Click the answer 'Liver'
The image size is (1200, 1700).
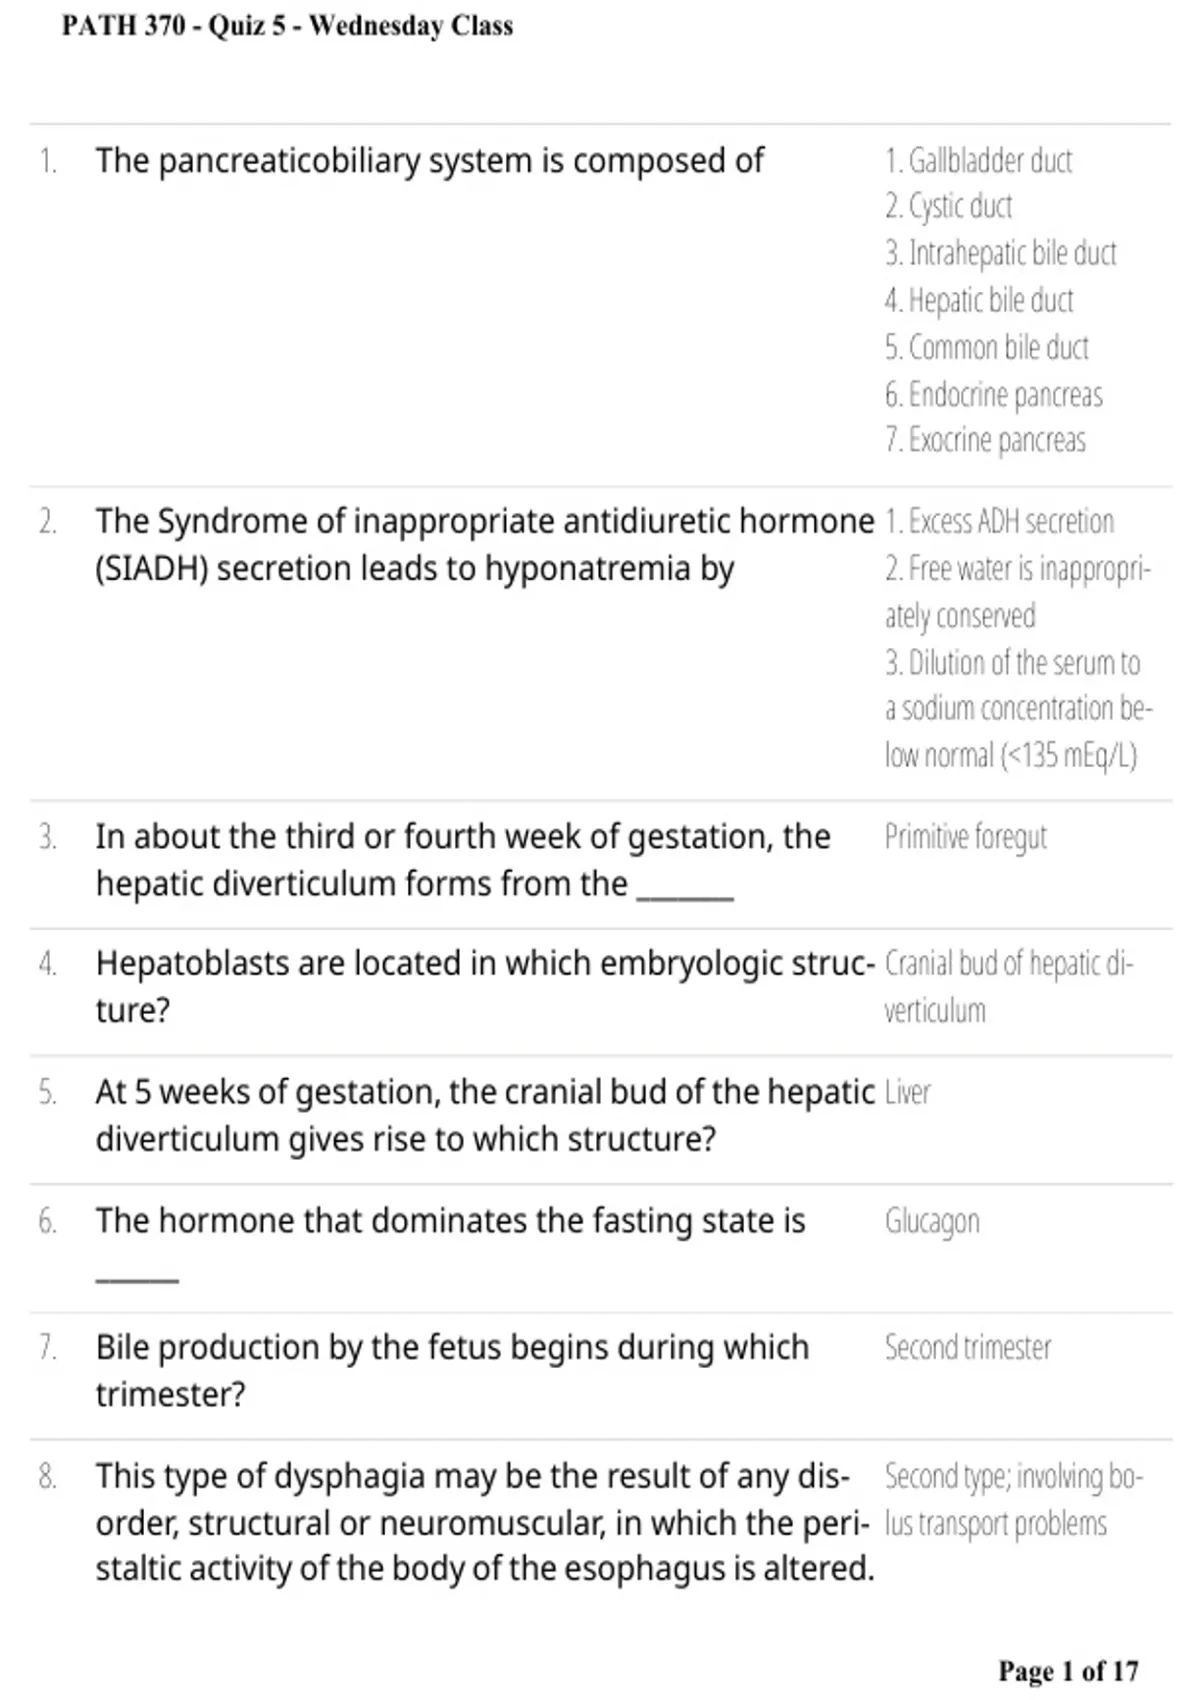(907, 1092)
